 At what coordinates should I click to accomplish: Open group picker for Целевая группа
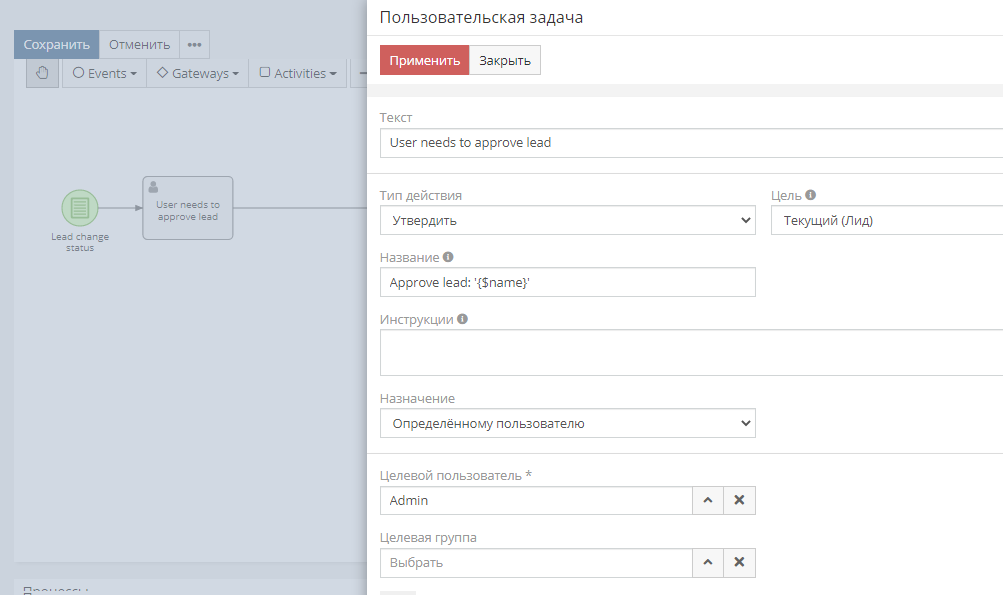click(708, 563)
